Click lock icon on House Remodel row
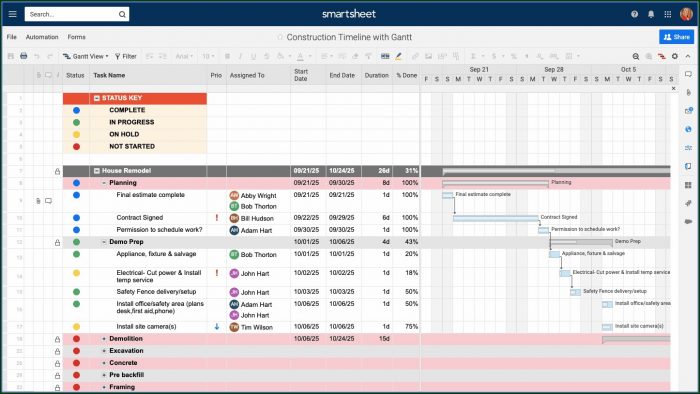This screenshot has height=394, width=700. point(58,171)
